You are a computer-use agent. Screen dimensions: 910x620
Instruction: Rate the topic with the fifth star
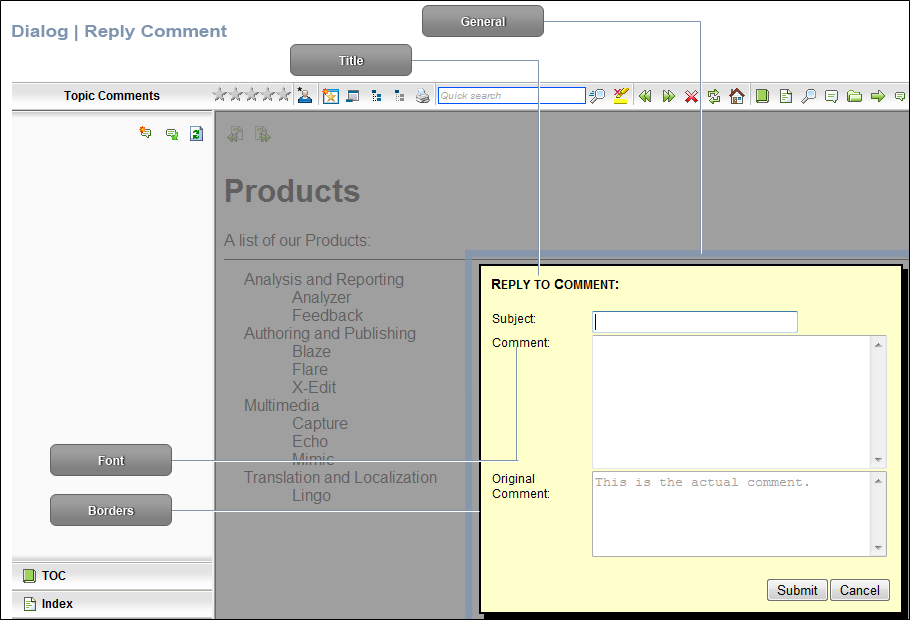tap(283, 94)
